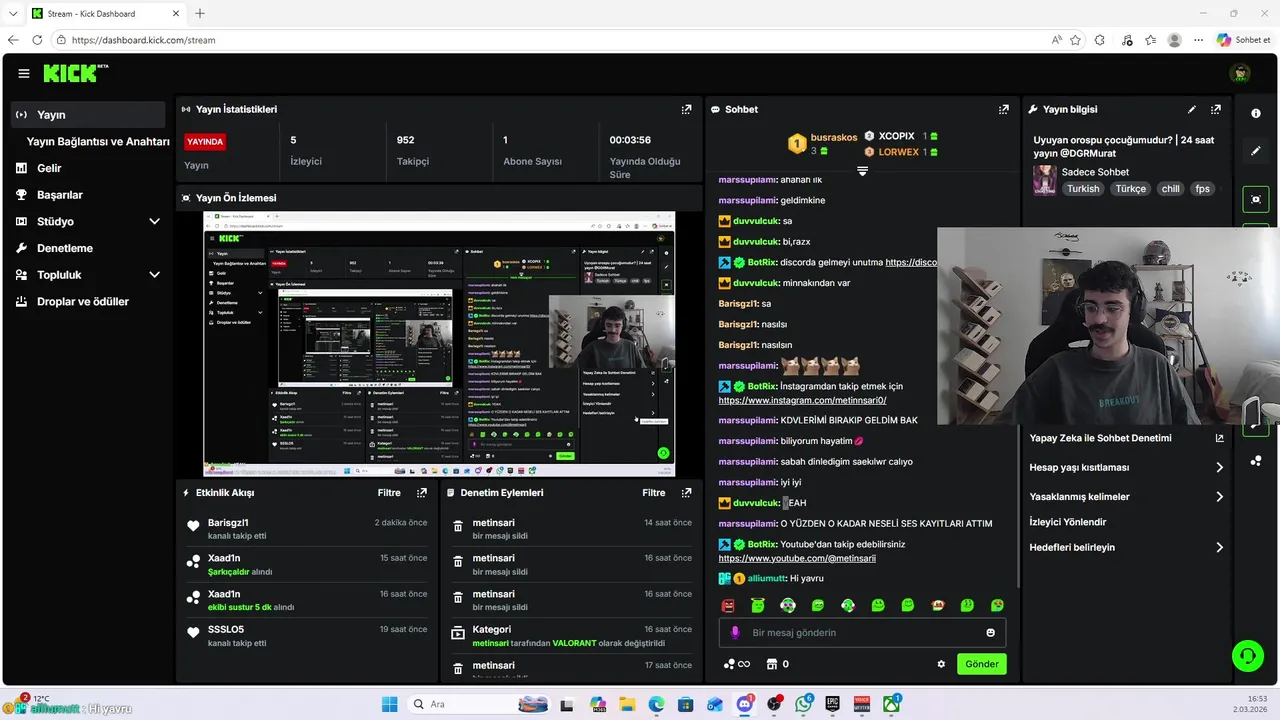Open the Yayın sidebar page

coord(88,114)
